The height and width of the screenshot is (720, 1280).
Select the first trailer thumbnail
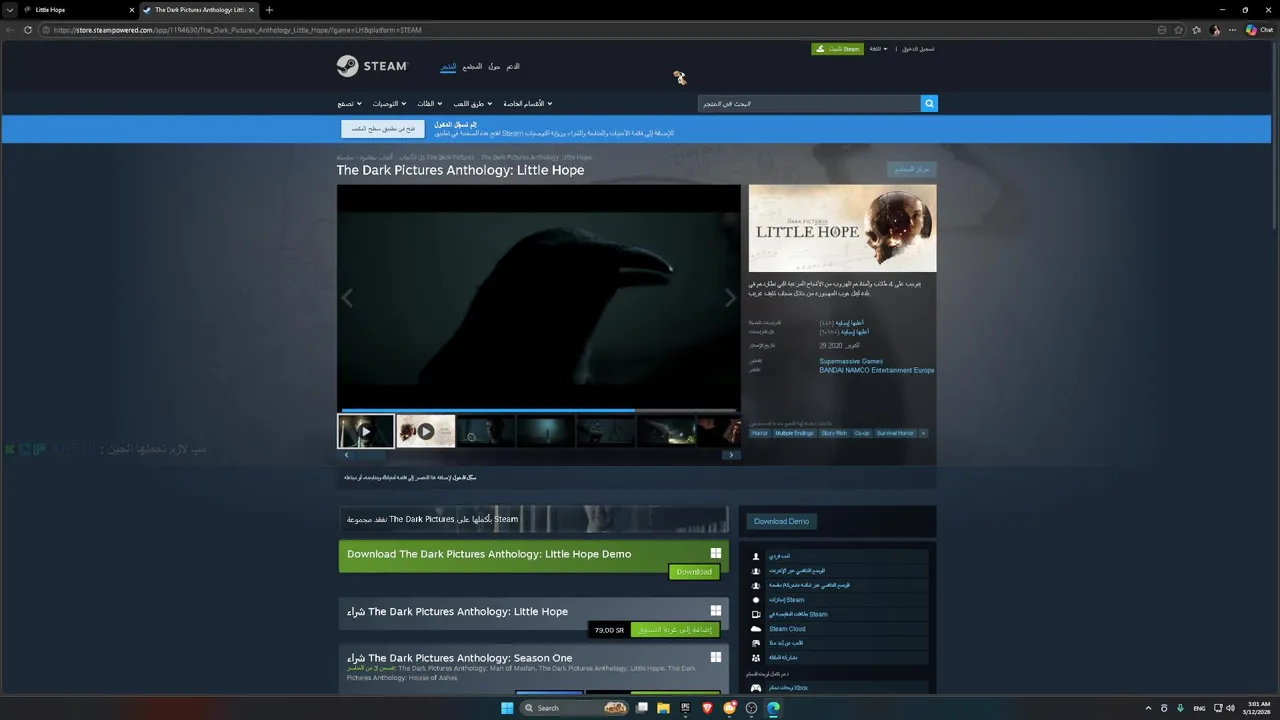coord(366,431)
